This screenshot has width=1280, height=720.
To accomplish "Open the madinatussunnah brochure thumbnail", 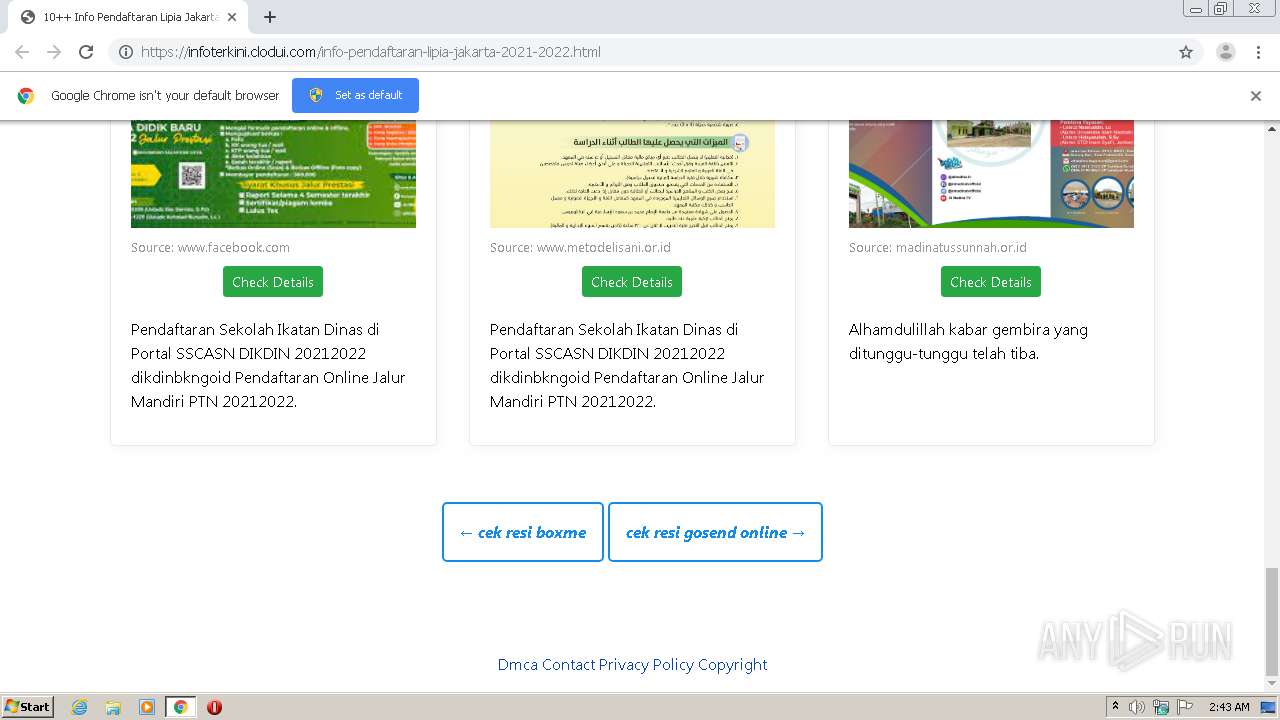I will tap(991, 174).
